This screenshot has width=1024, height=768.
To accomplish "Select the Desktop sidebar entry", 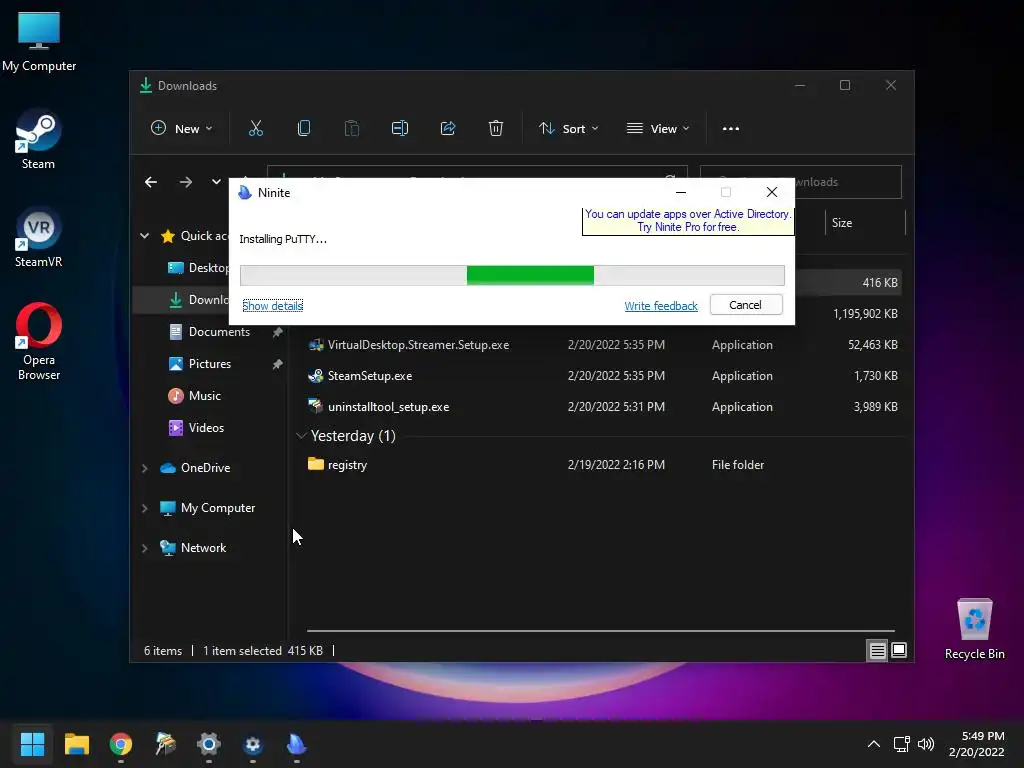I will [199, 268].
